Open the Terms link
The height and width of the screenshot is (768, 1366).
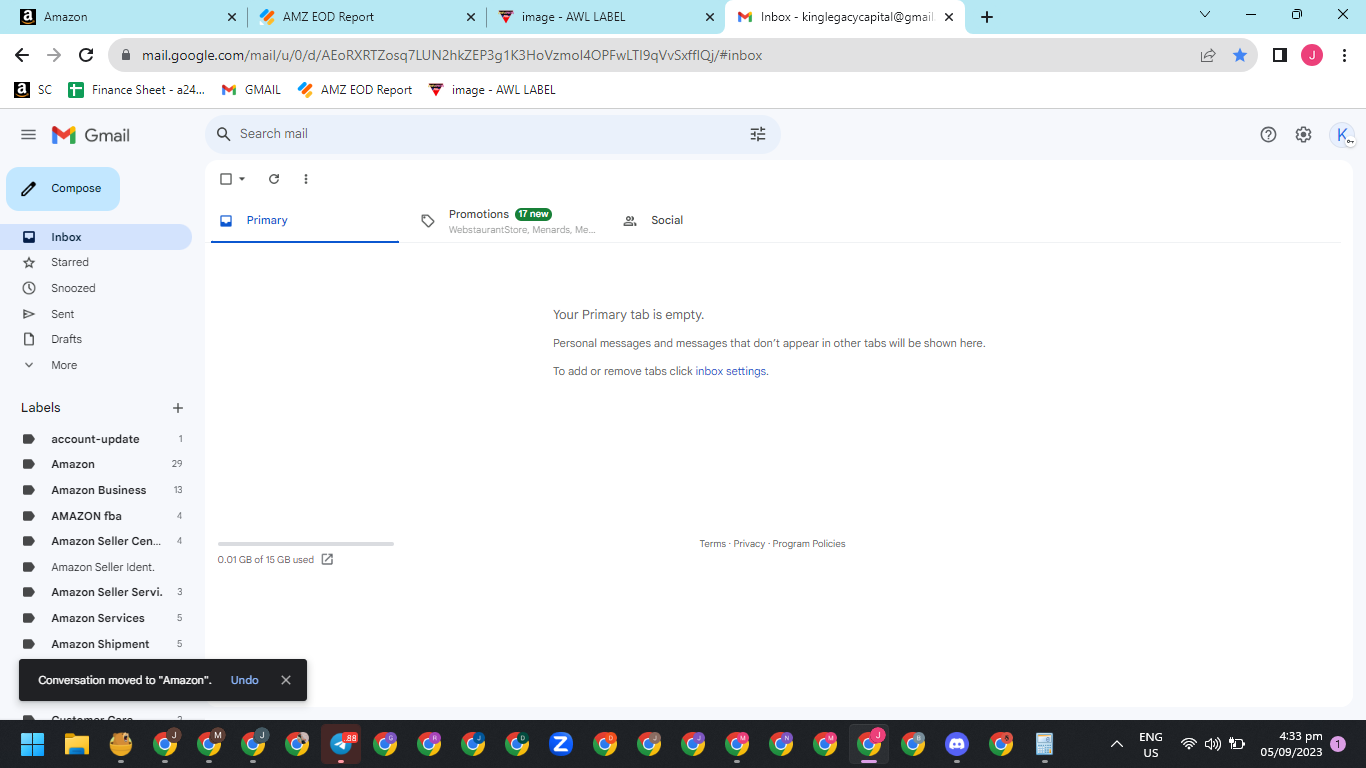point(713,544)
